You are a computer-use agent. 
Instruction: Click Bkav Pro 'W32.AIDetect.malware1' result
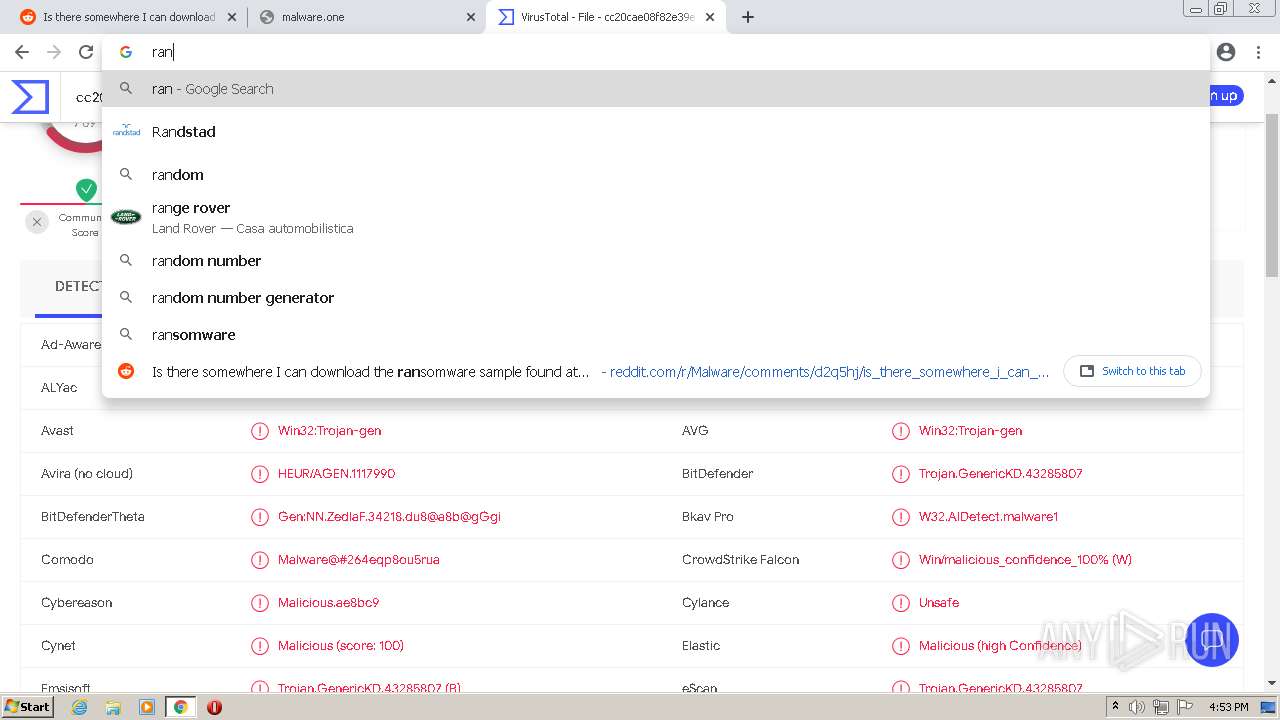point(988,517)
